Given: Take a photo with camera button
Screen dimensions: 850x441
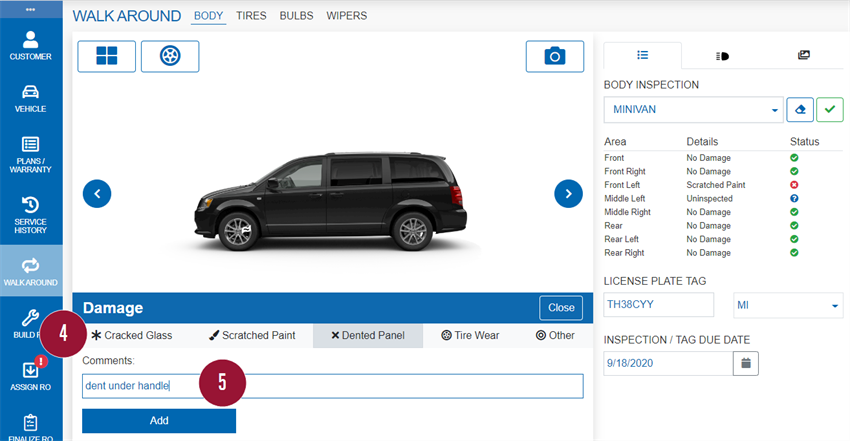Looking at the screenshot, I should click(555, 56).
